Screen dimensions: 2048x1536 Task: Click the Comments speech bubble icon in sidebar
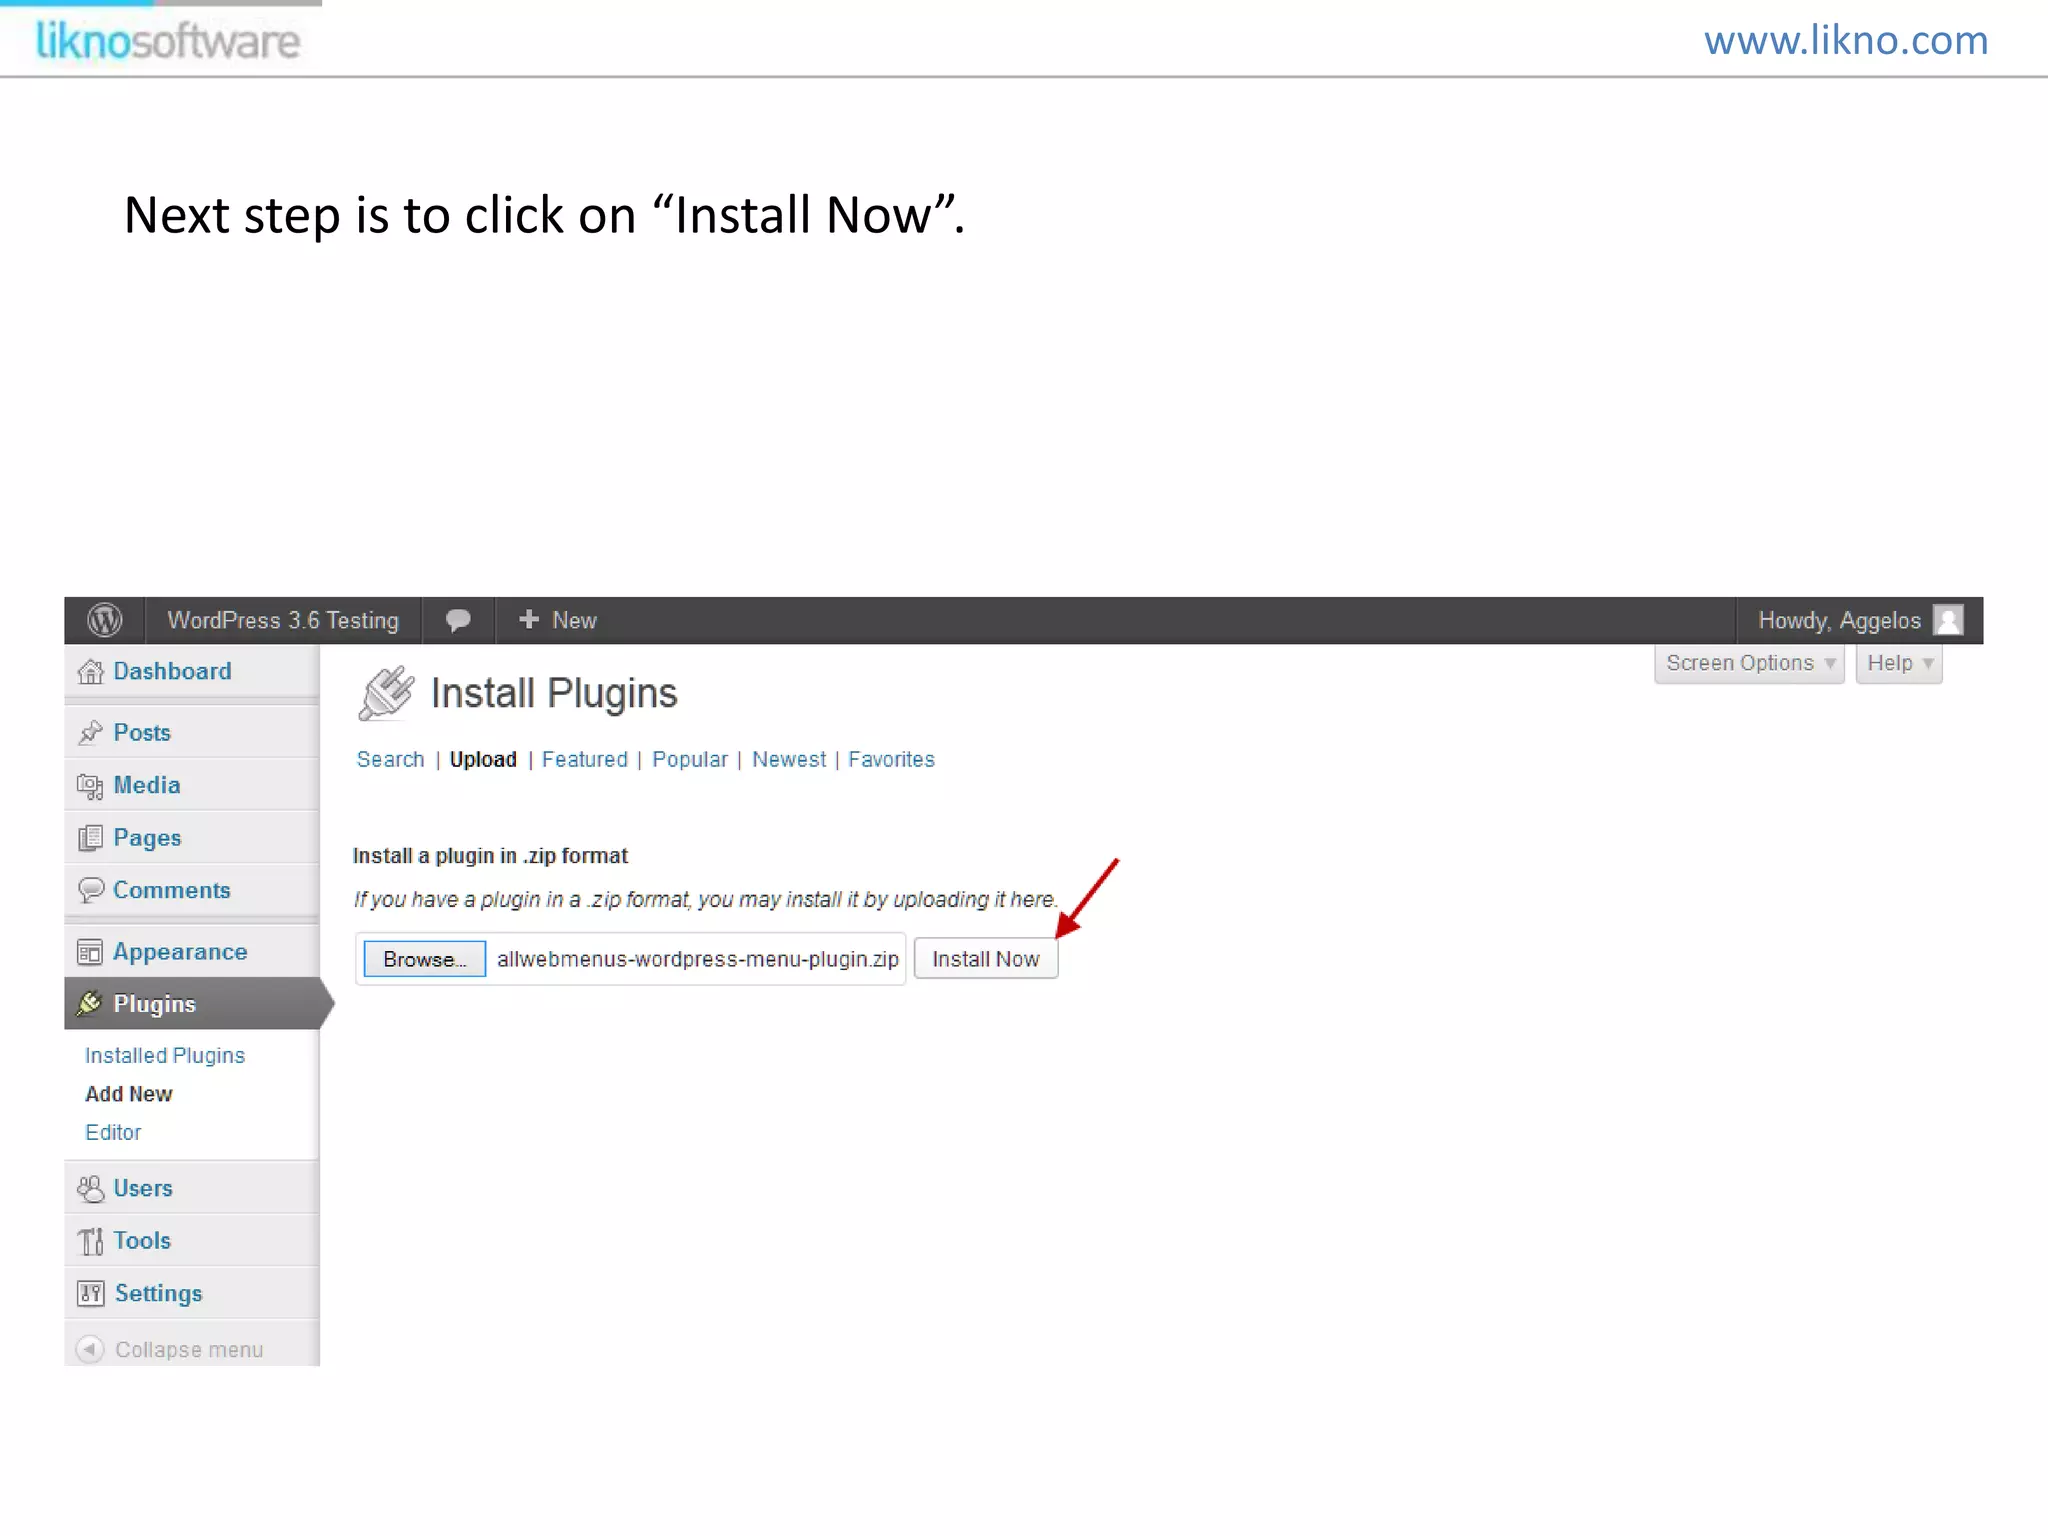pos(90,890)
